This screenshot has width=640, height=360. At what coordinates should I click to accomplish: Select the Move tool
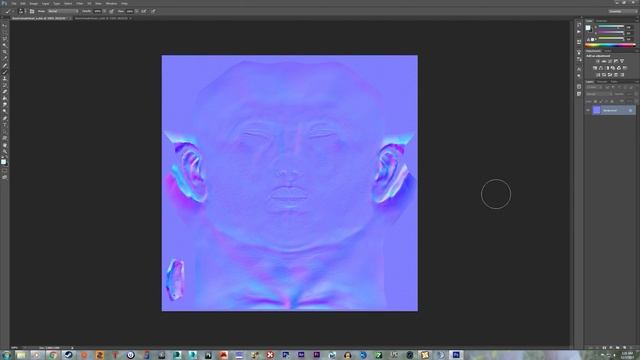(5, 25)
